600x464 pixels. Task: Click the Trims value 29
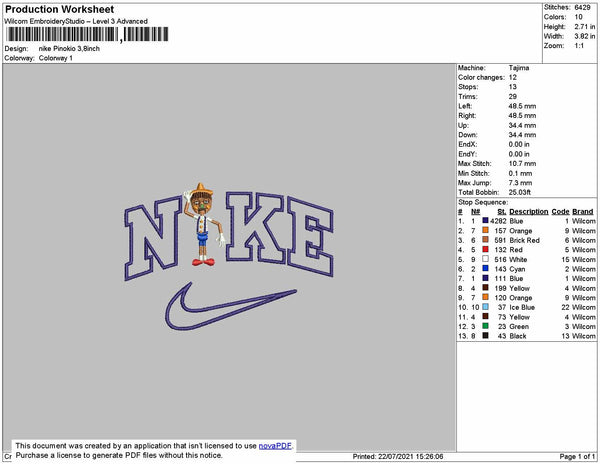pyautogui.click(x=513, y=96)
